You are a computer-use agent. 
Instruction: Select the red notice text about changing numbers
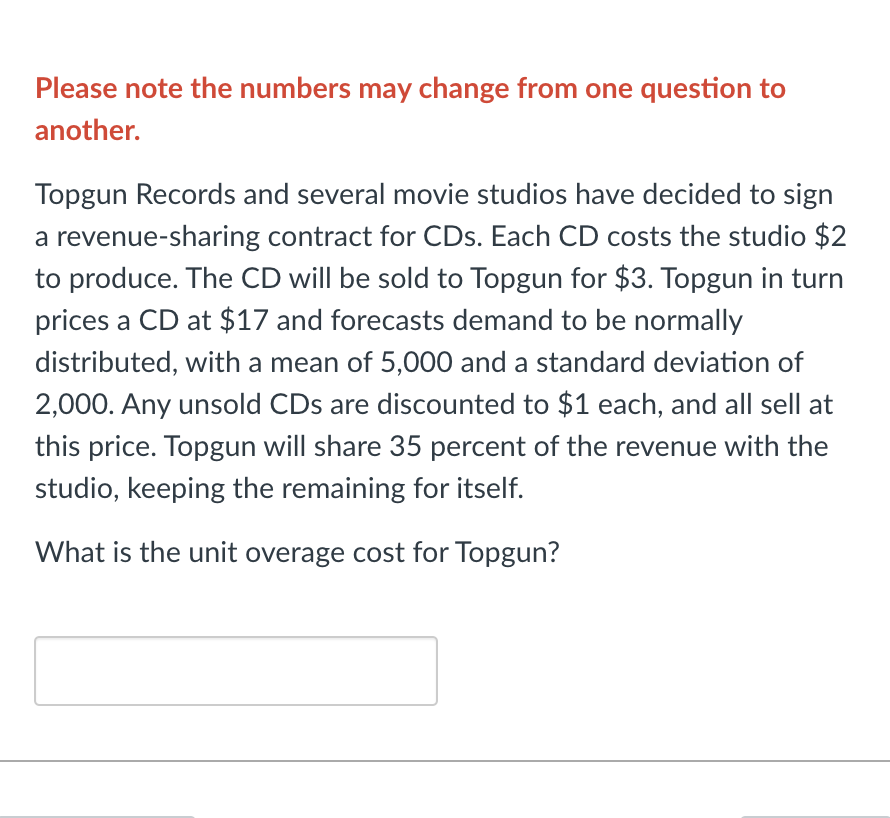point(410,108)
